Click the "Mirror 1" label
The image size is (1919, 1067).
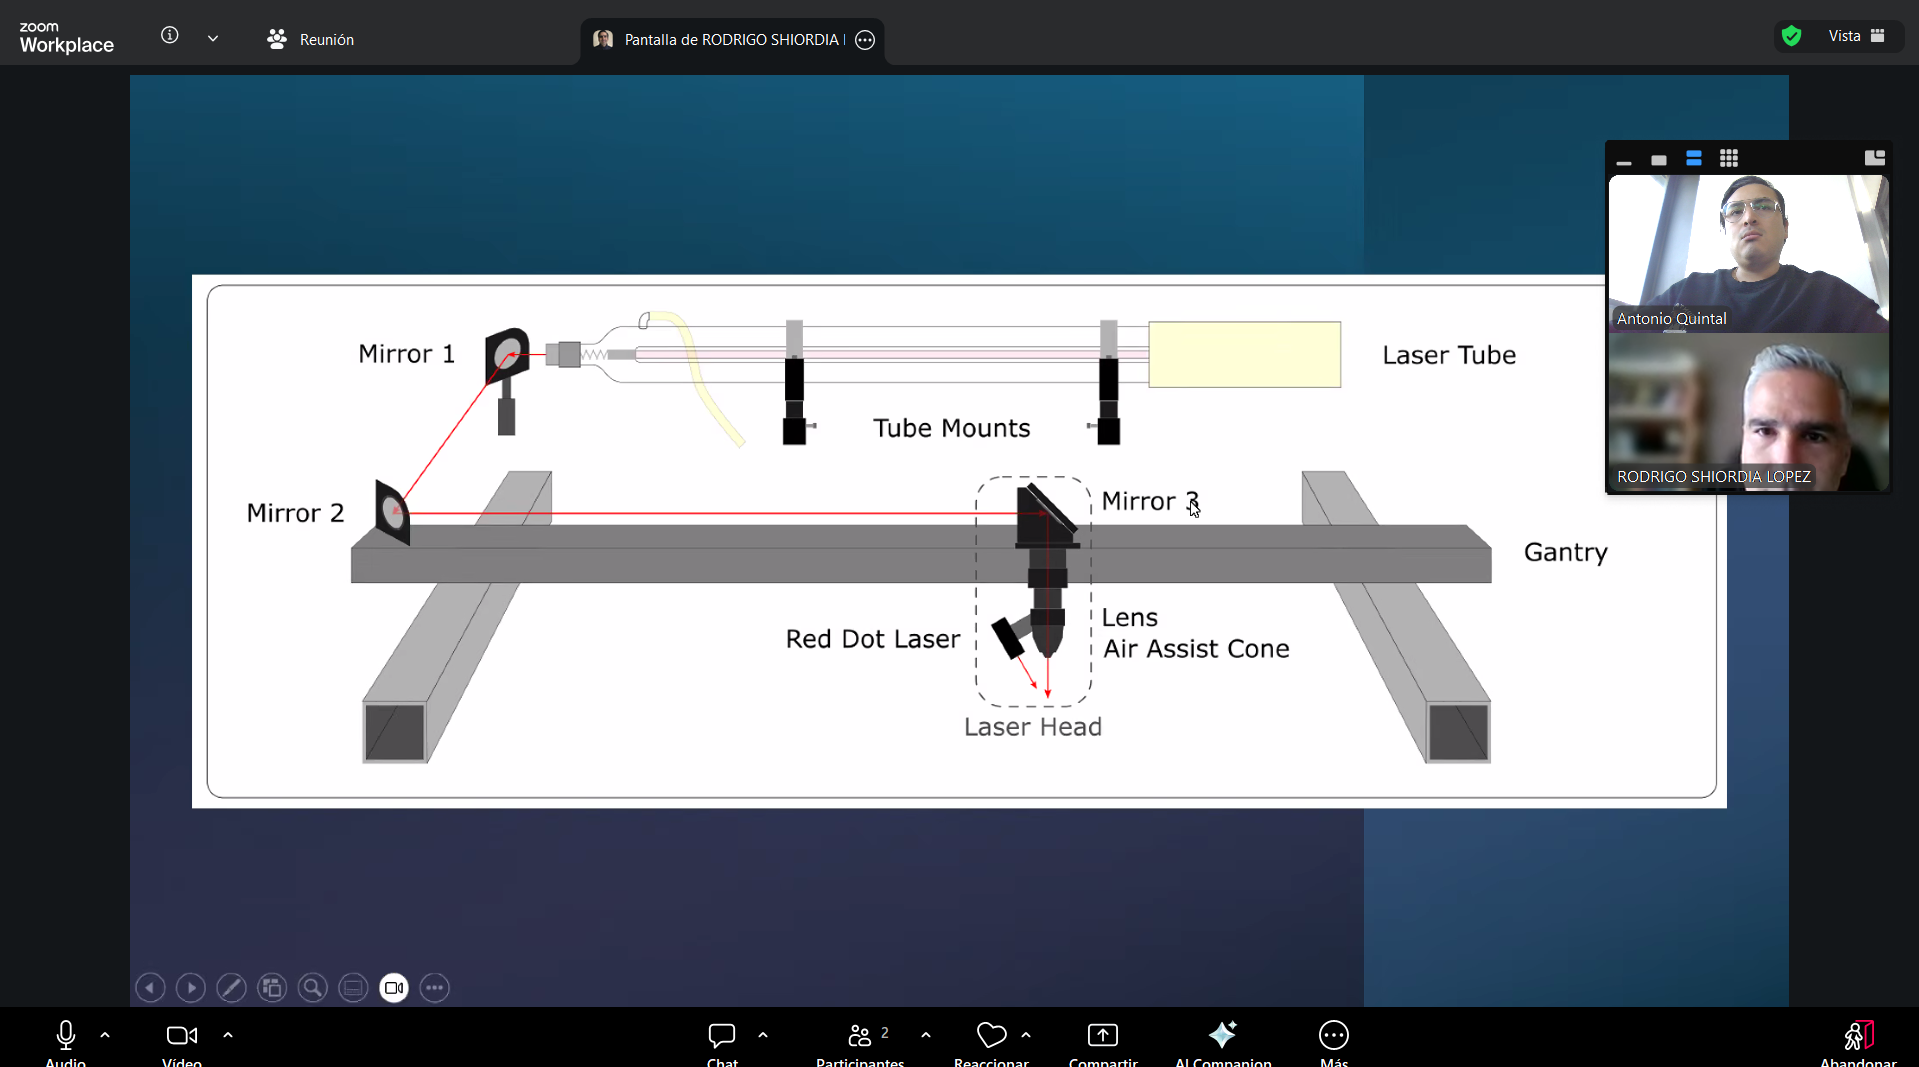(406, 354)
